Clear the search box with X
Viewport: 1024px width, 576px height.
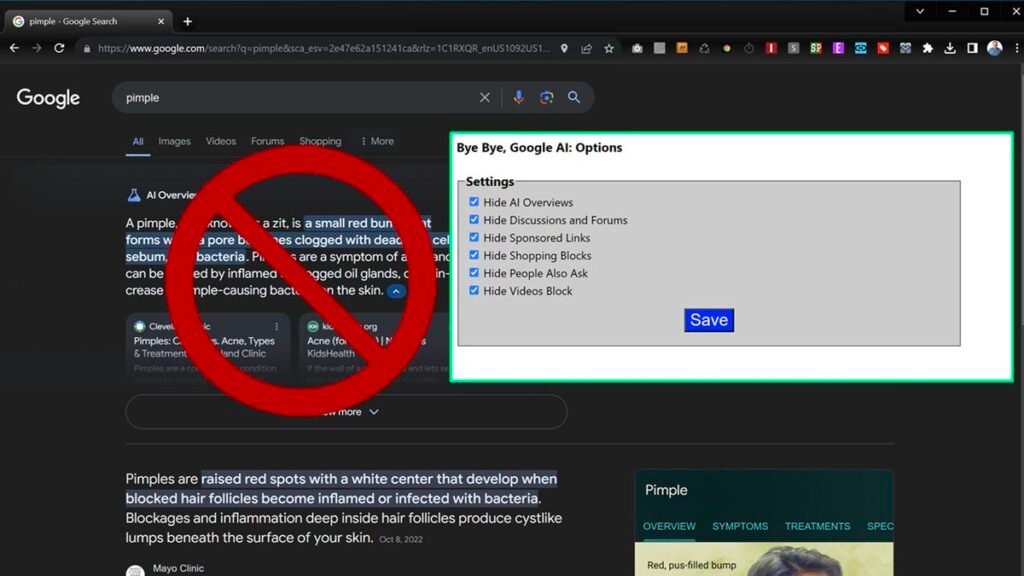coord(485,98)
